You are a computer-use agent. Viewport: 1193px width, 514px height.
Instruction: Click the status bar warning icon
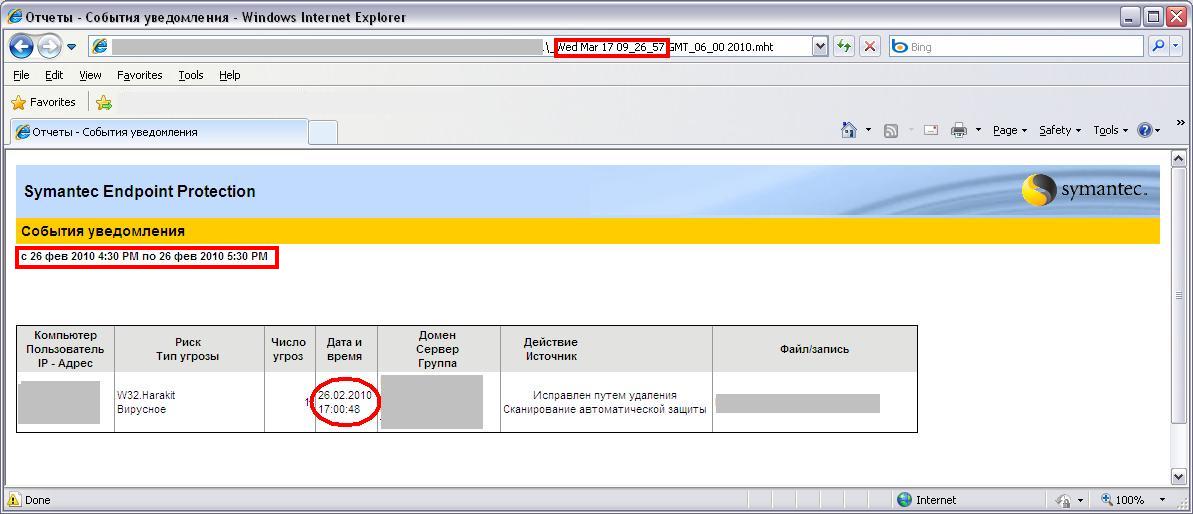click(14, 500)
